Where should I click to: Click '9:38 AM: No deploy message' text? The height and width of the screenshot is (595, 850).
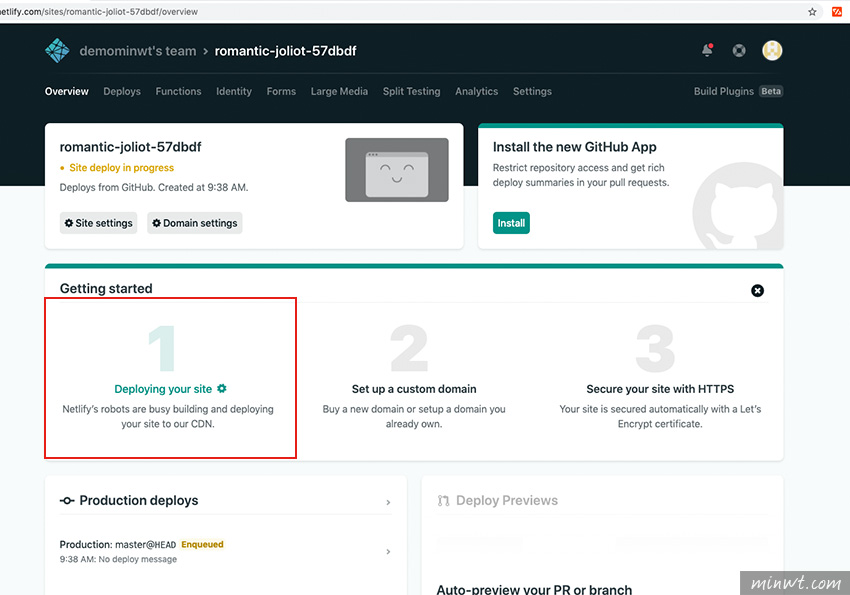point(118,559)
